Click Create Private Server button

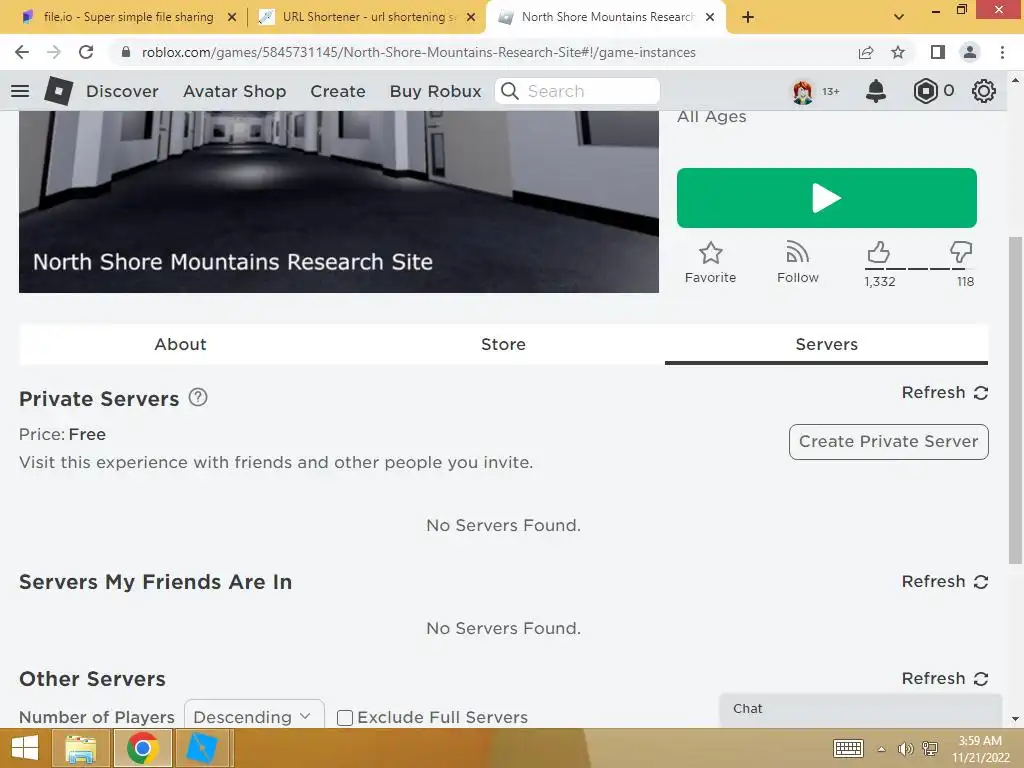tap(888, 442)
